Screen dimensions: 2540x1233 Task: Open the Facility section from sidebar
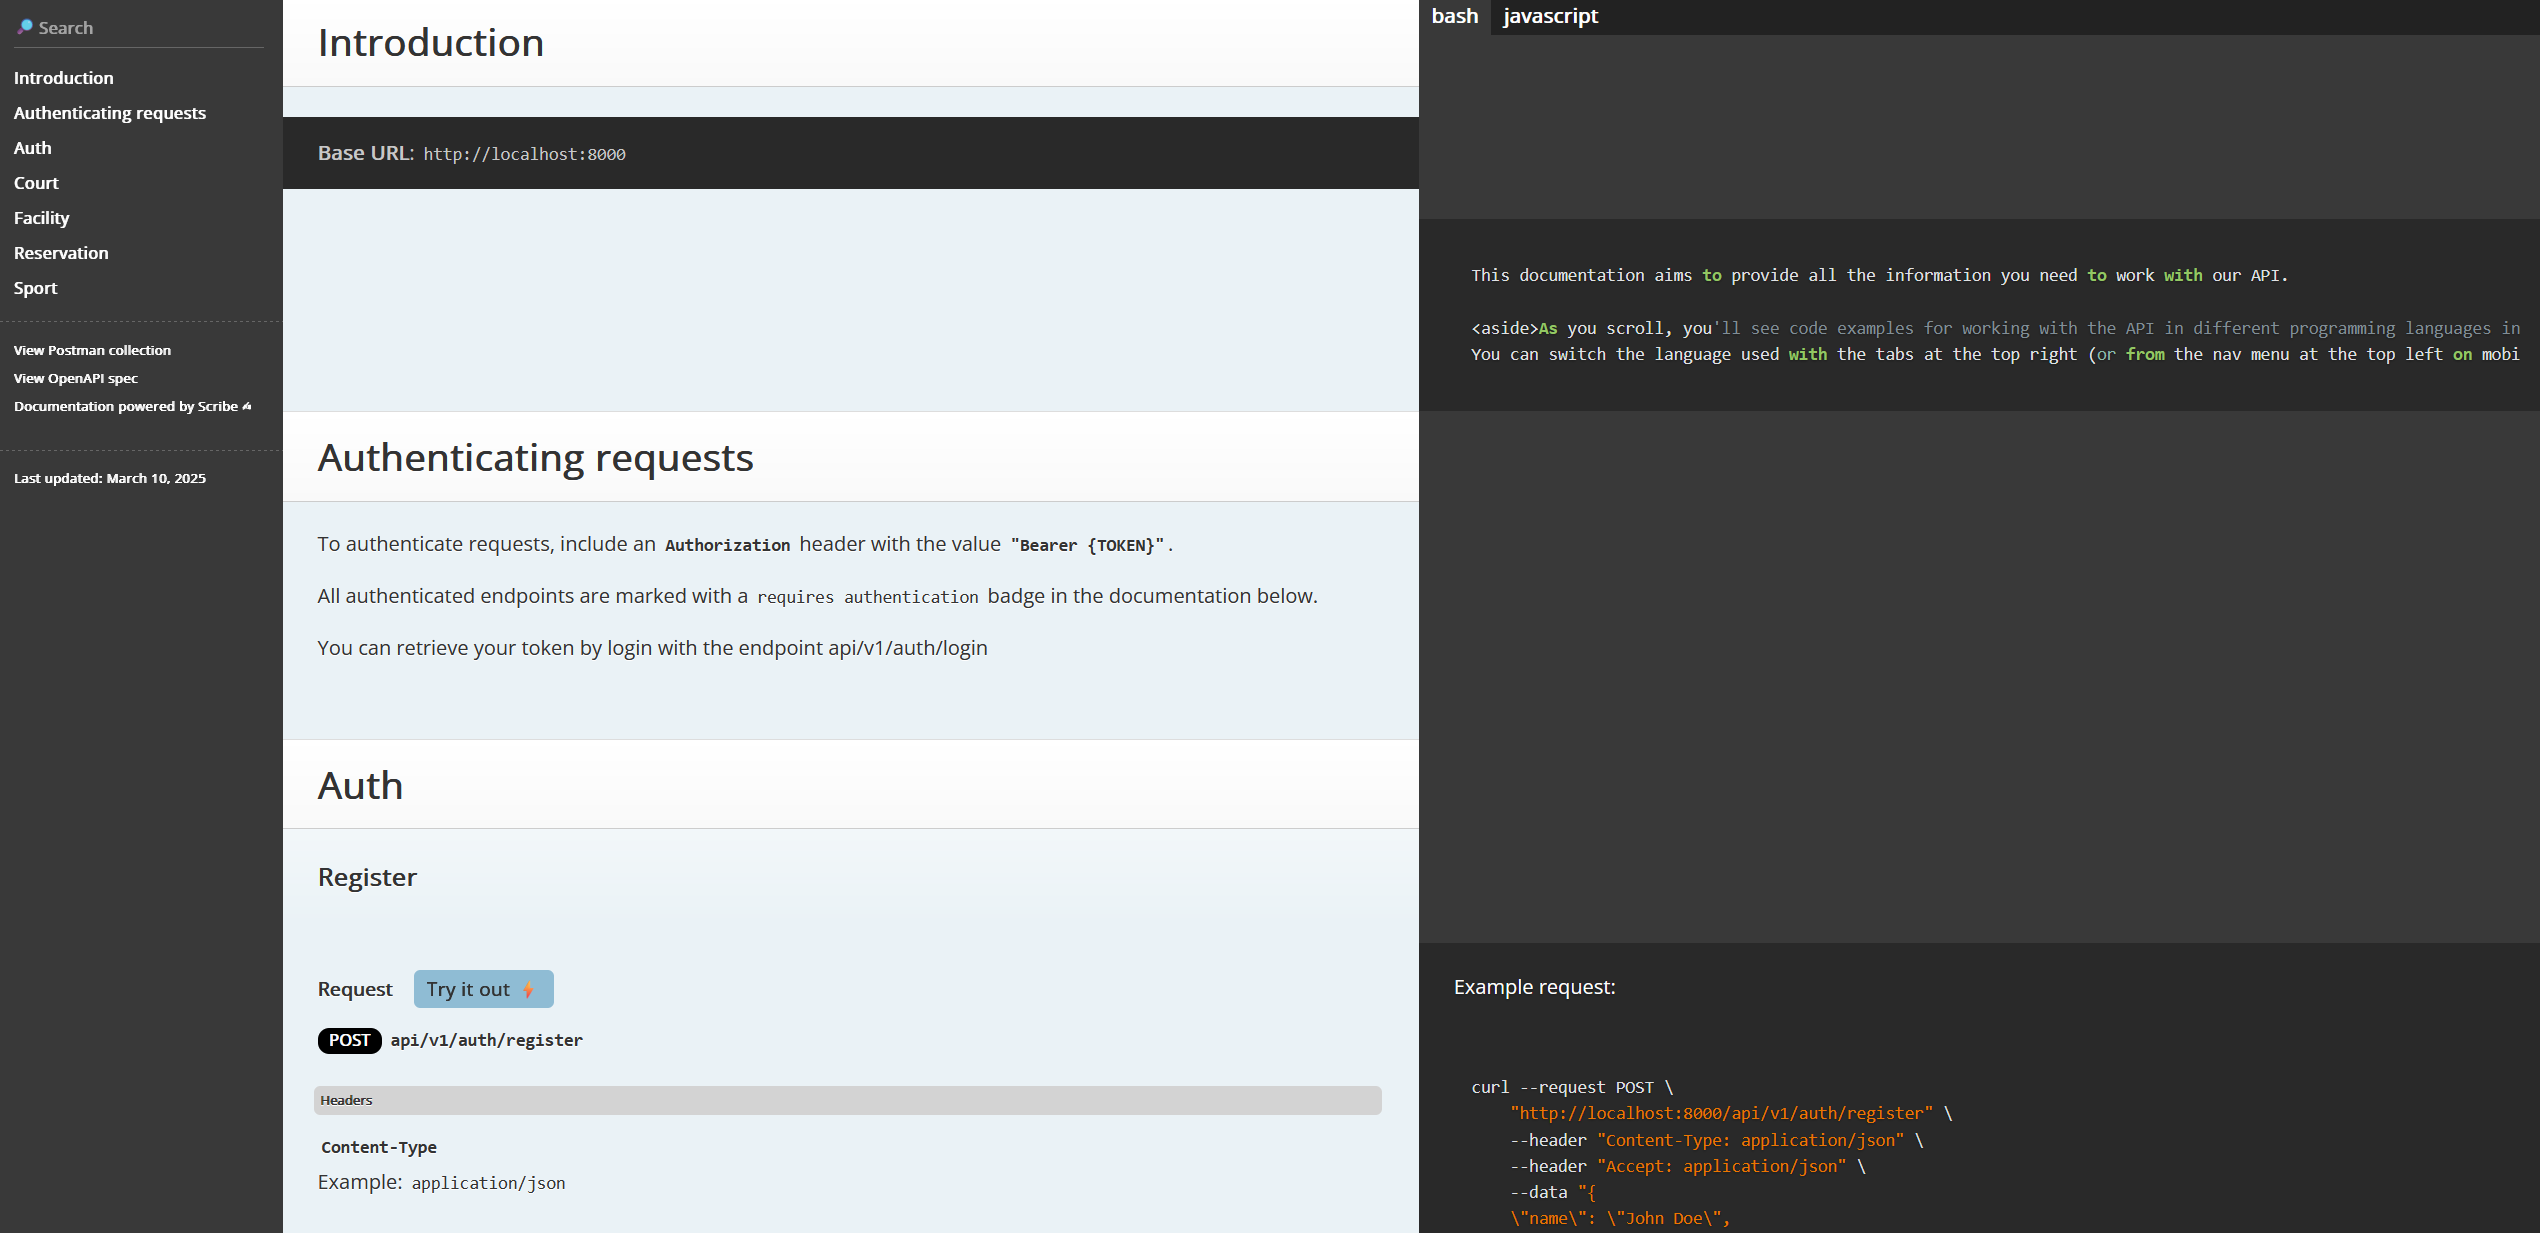coord(41,217)
